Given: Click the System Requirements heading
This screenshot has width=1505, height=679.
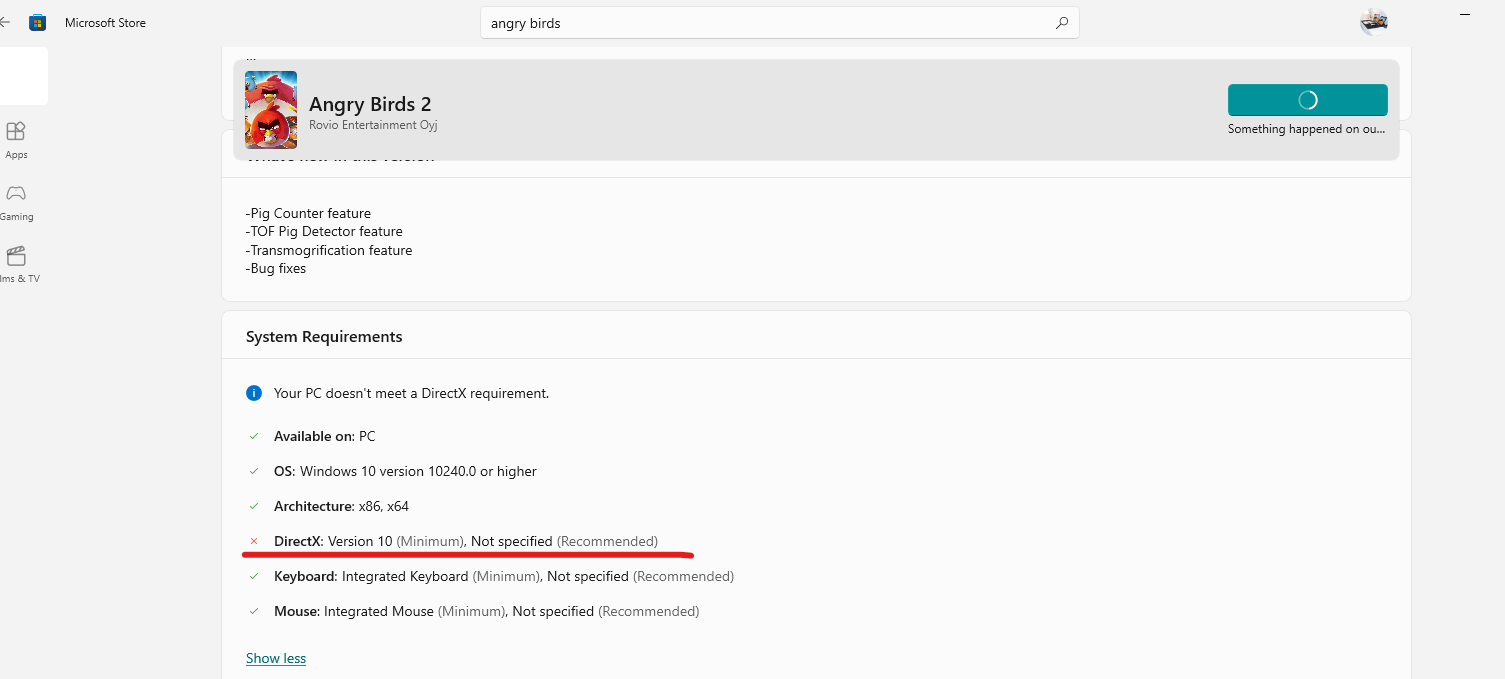Looking at the screenshot, I should 324,337.
